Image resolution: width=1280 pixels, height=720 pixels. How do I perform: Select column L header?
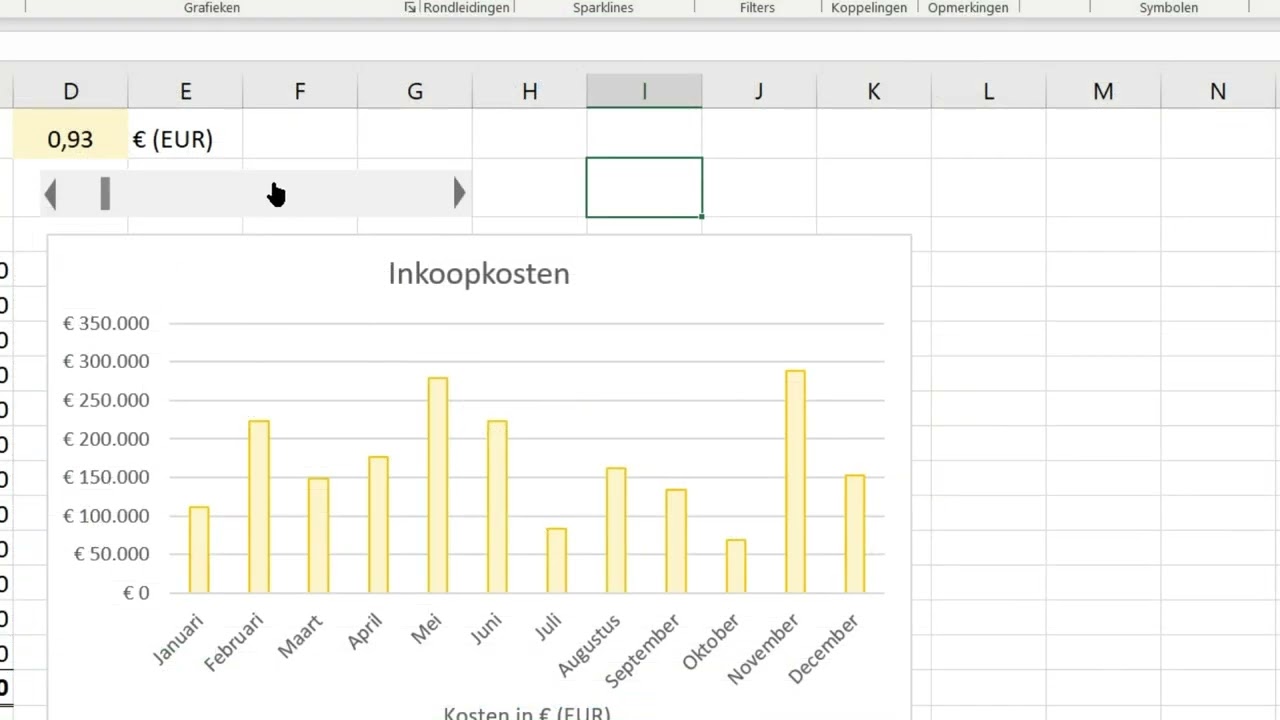tap(989, 91)
